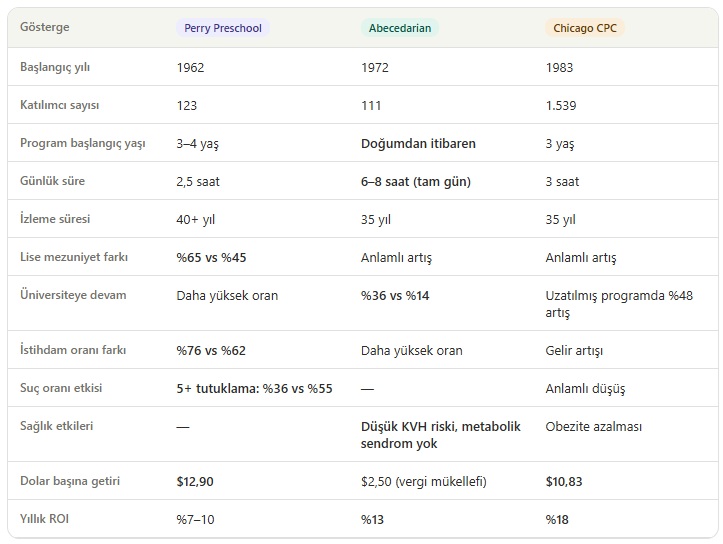Select the 40+ yıl follow-up cell

198,219
